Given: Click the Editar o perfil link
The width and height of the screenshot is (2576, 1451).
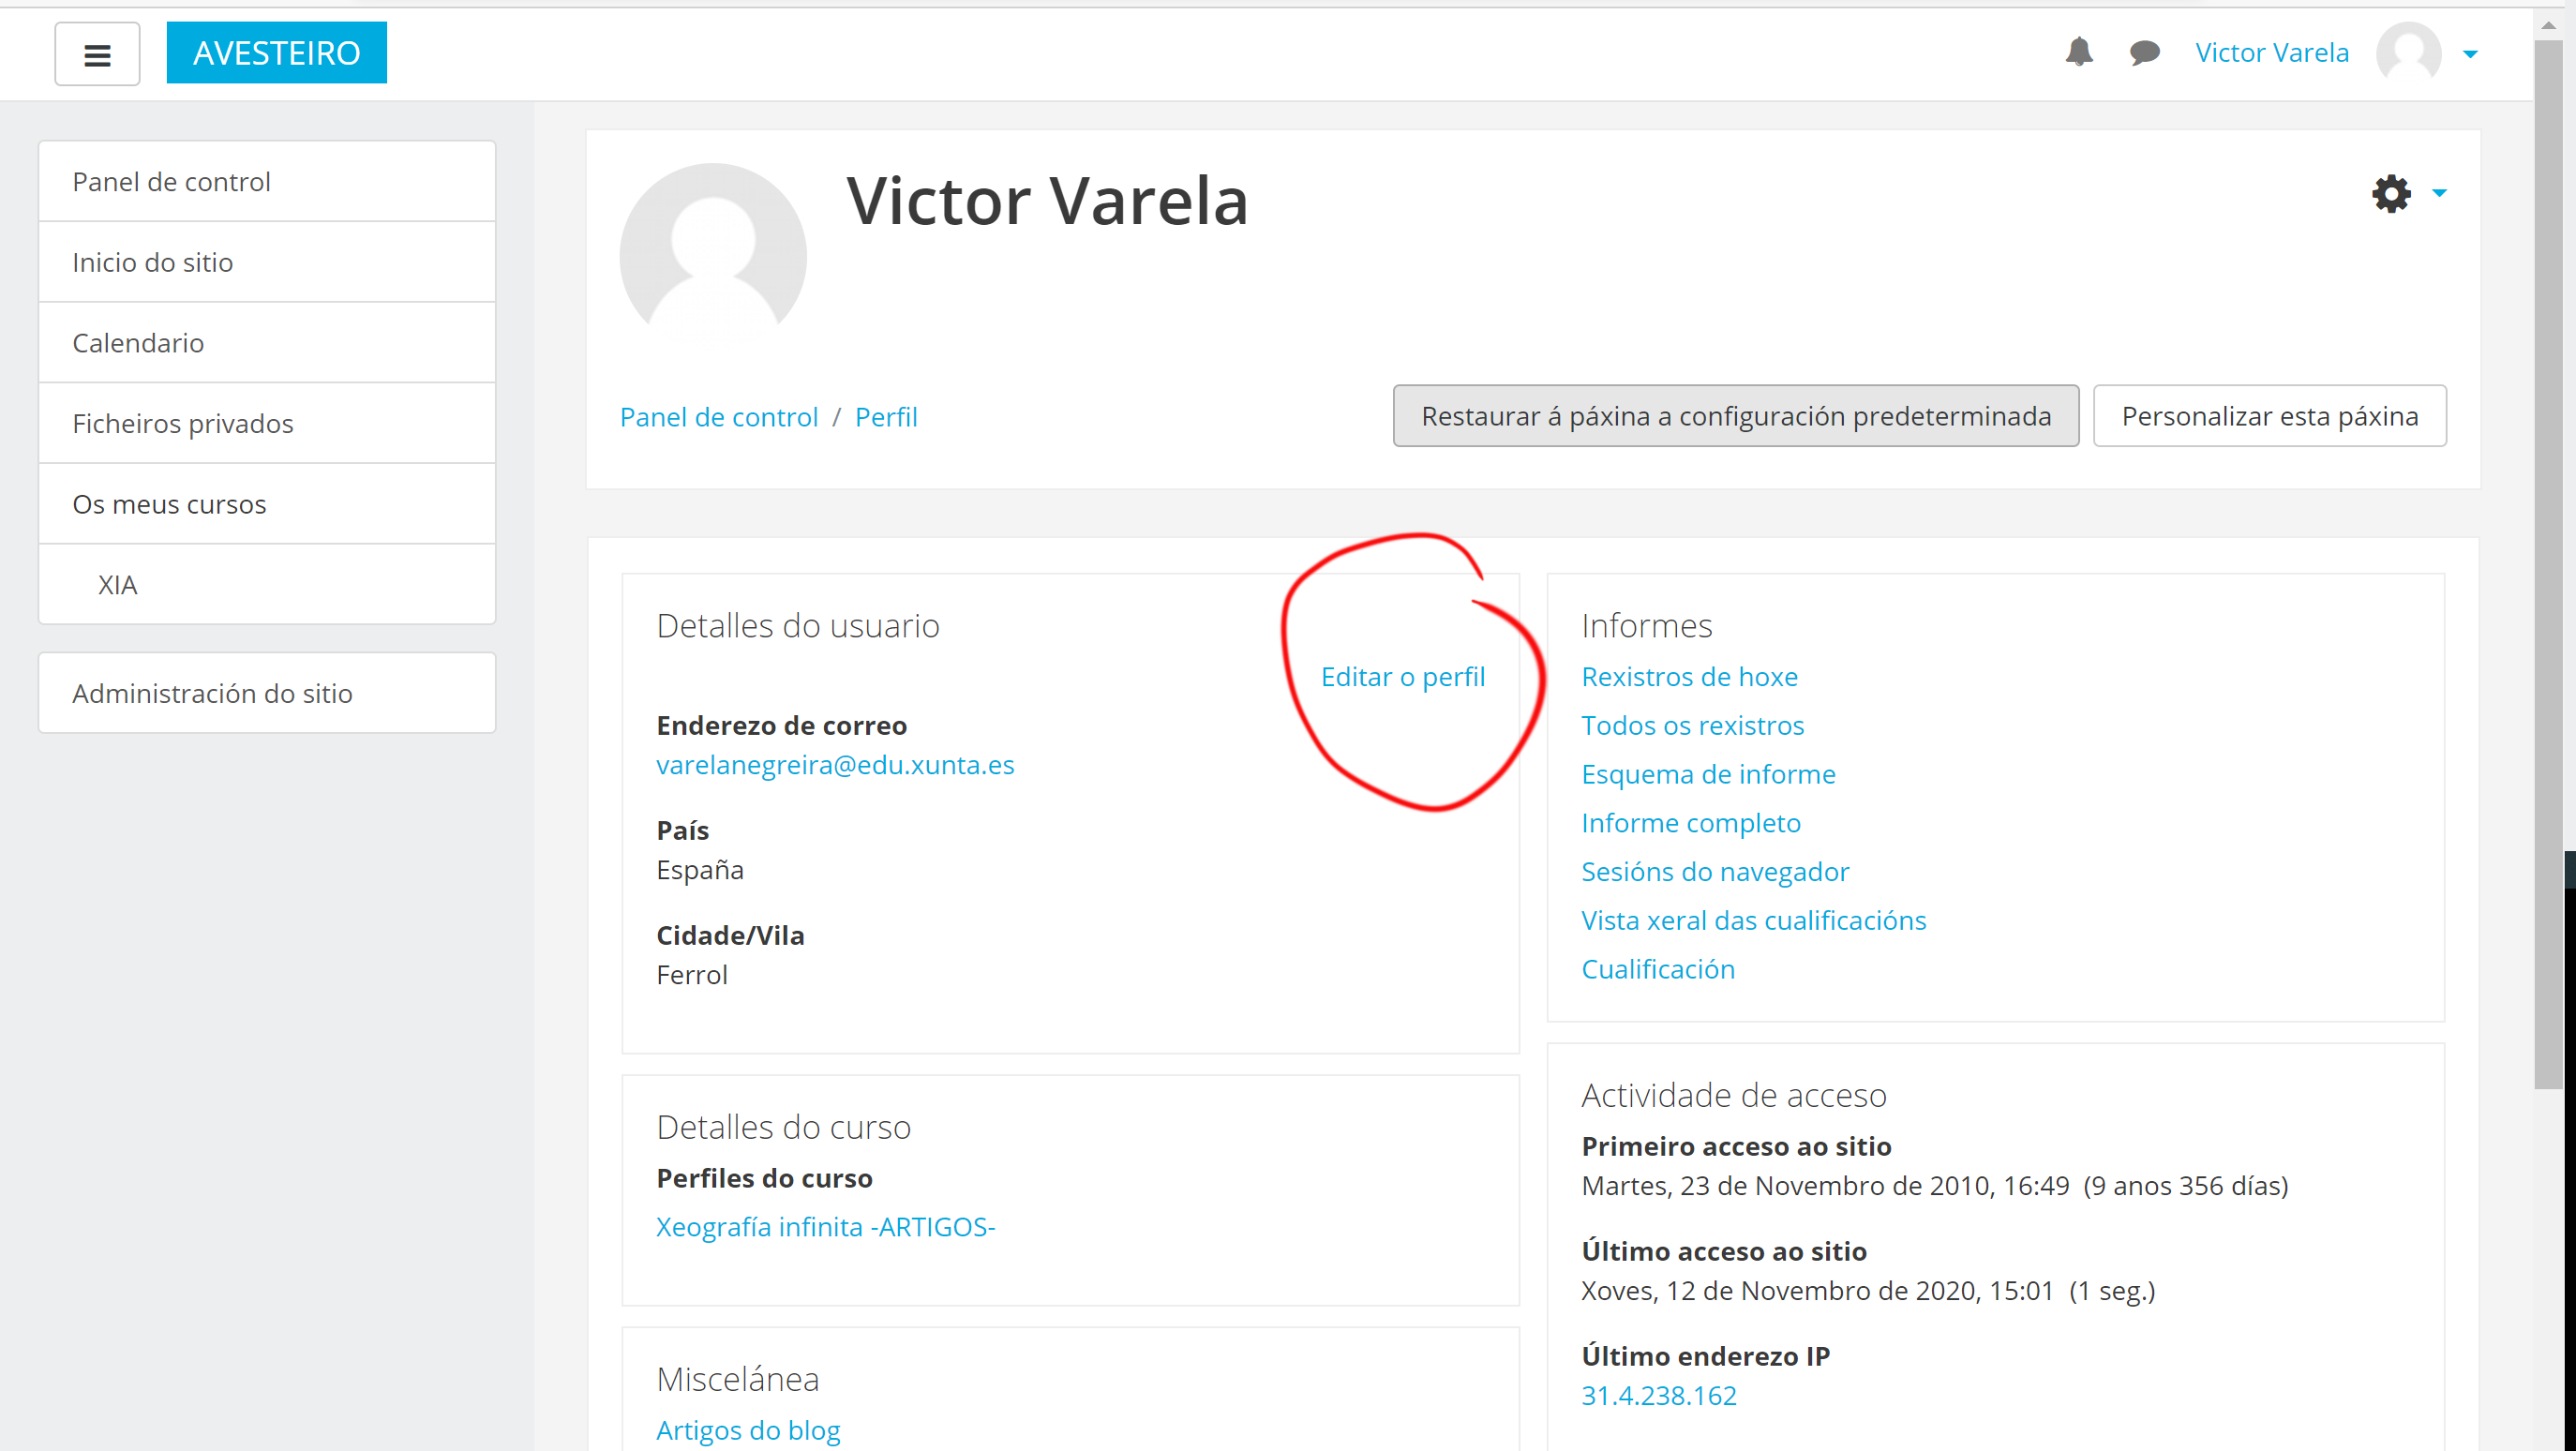Looking at the screenshot, I should pyautogui.click(x=1402, y=677).
